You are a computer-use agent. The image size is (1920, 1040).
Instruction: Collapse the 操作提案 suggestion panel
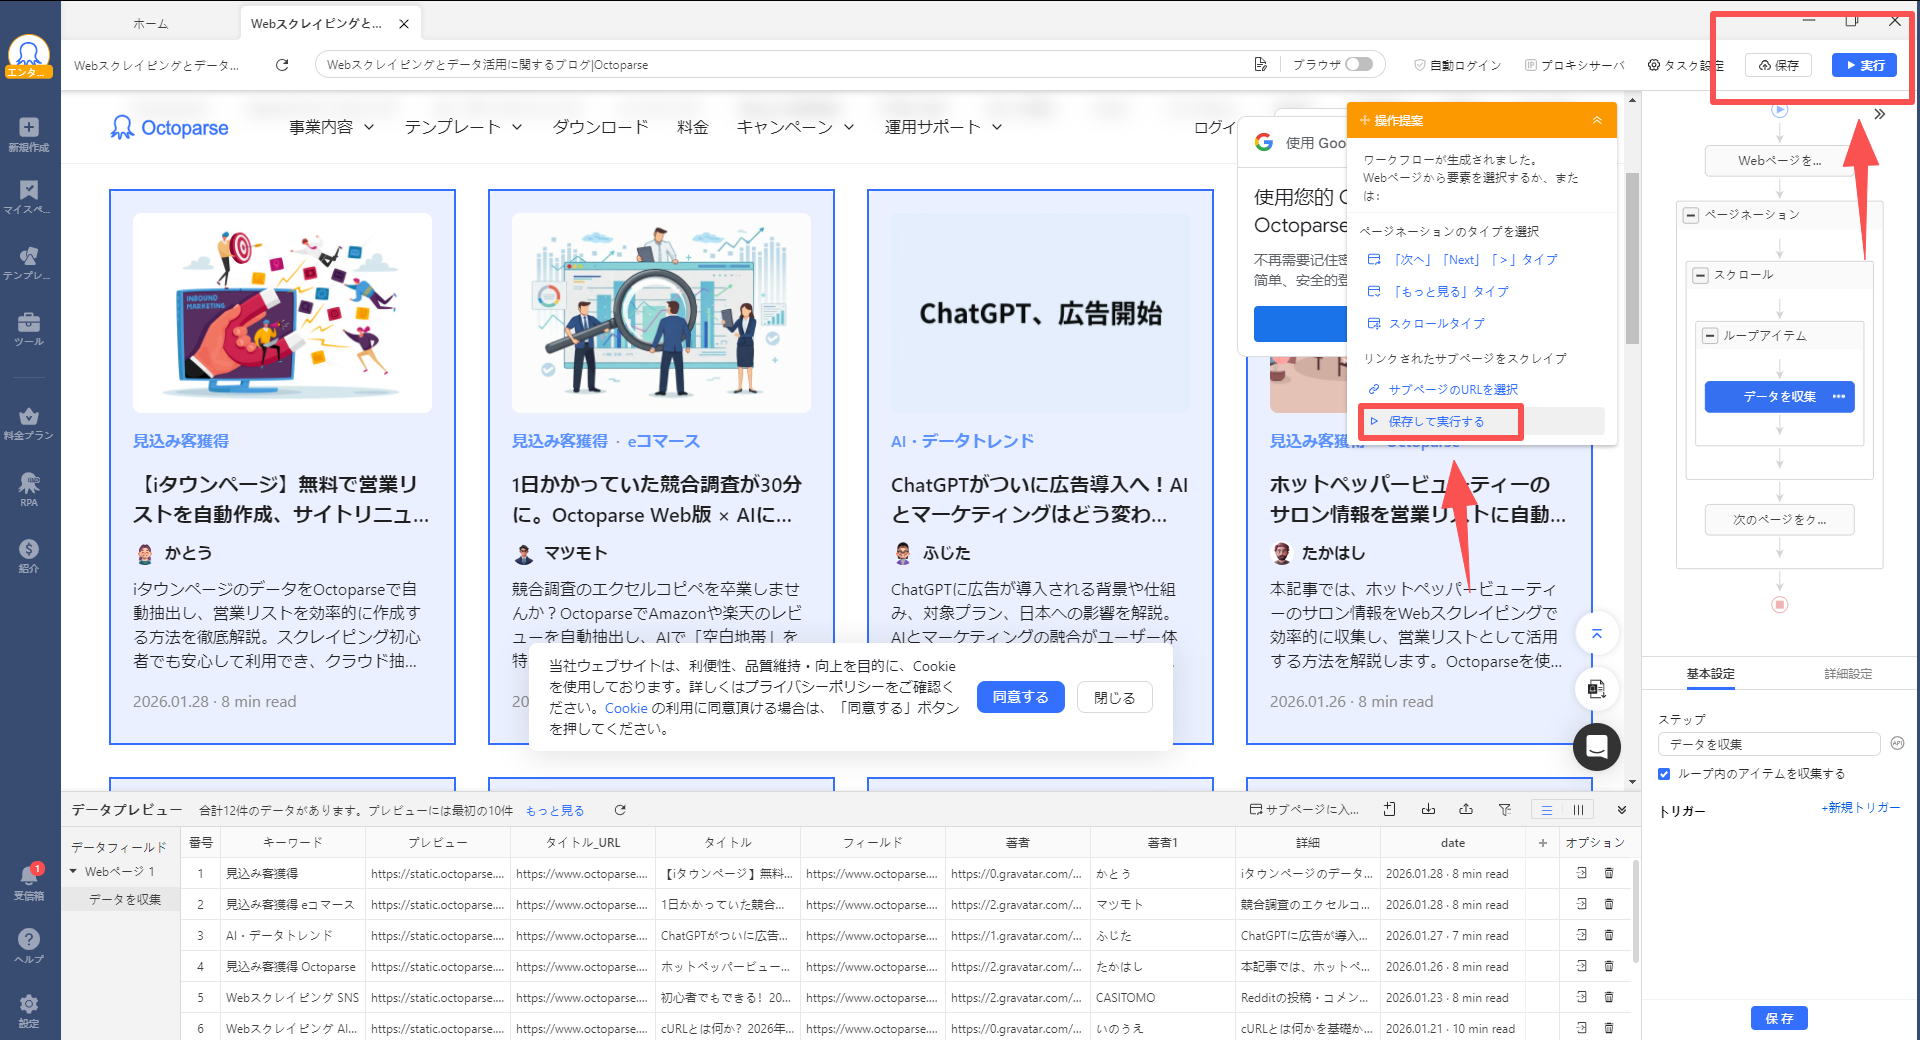tap(1597, 119)
